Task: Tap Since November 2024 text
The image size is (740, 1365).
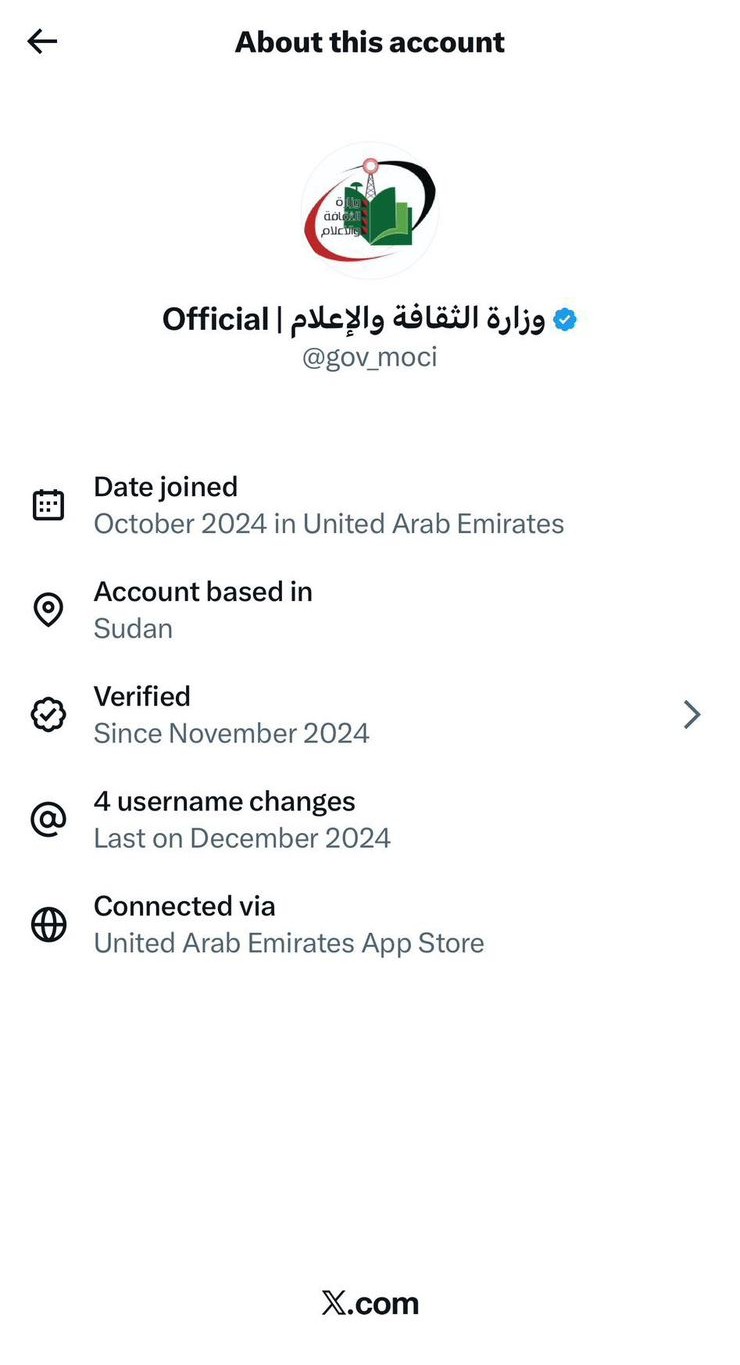Action: point(231,733)
